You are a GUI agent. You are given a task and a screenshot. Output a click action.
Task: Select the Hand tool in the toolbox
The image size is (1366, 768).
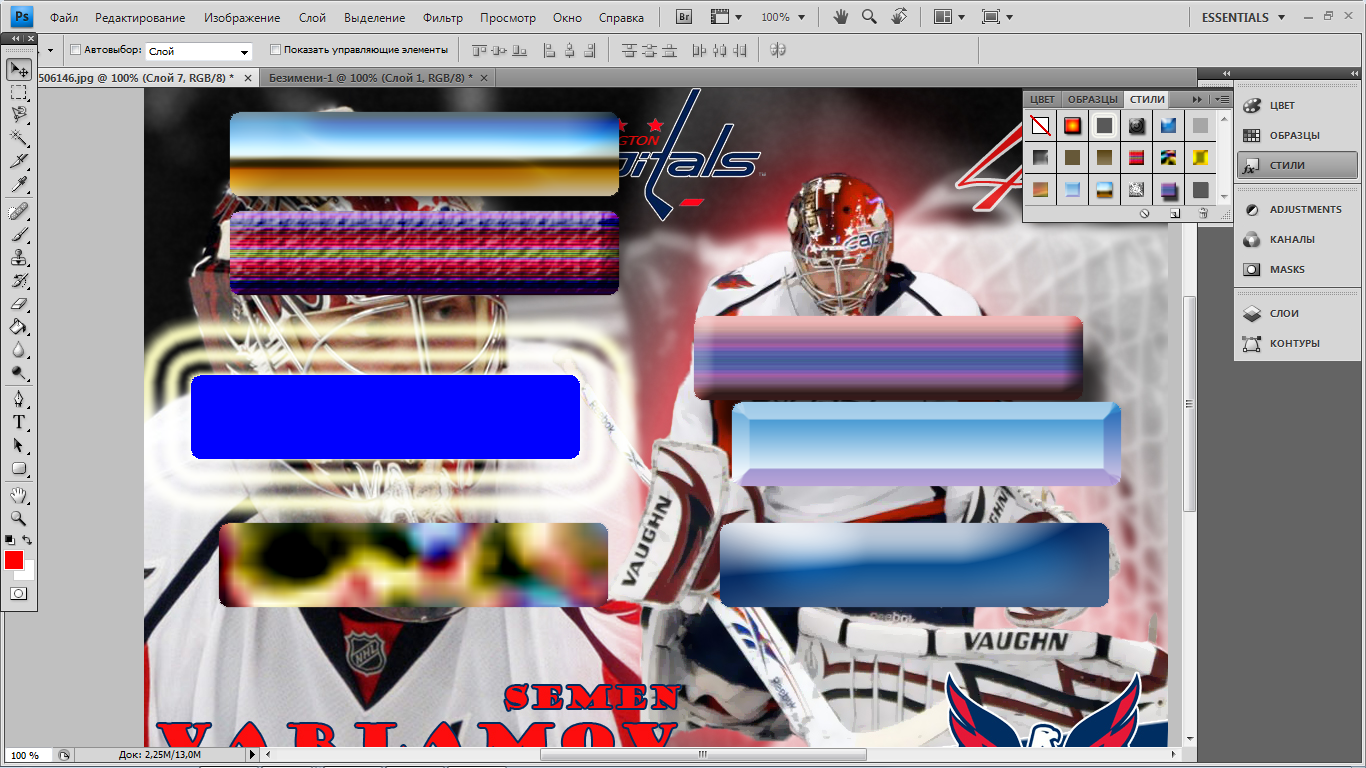tap(19, 495)
